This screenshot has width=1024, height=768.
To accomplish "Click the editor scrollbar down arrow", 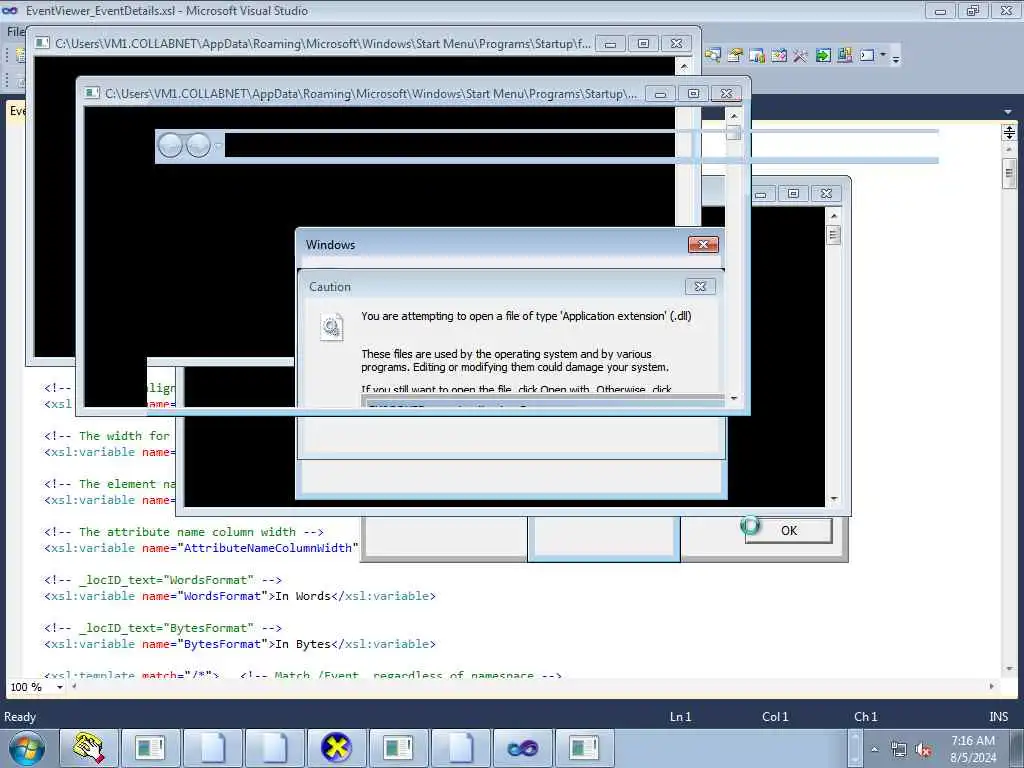I will pos(1009,669).
